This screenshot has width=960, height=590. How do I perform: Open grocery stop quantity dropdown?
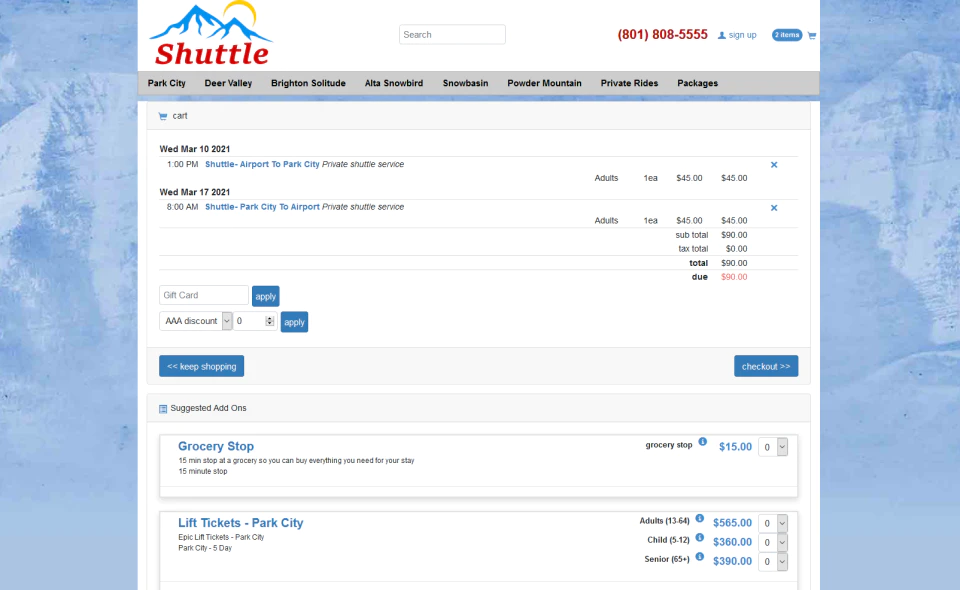tap(773, 447)
